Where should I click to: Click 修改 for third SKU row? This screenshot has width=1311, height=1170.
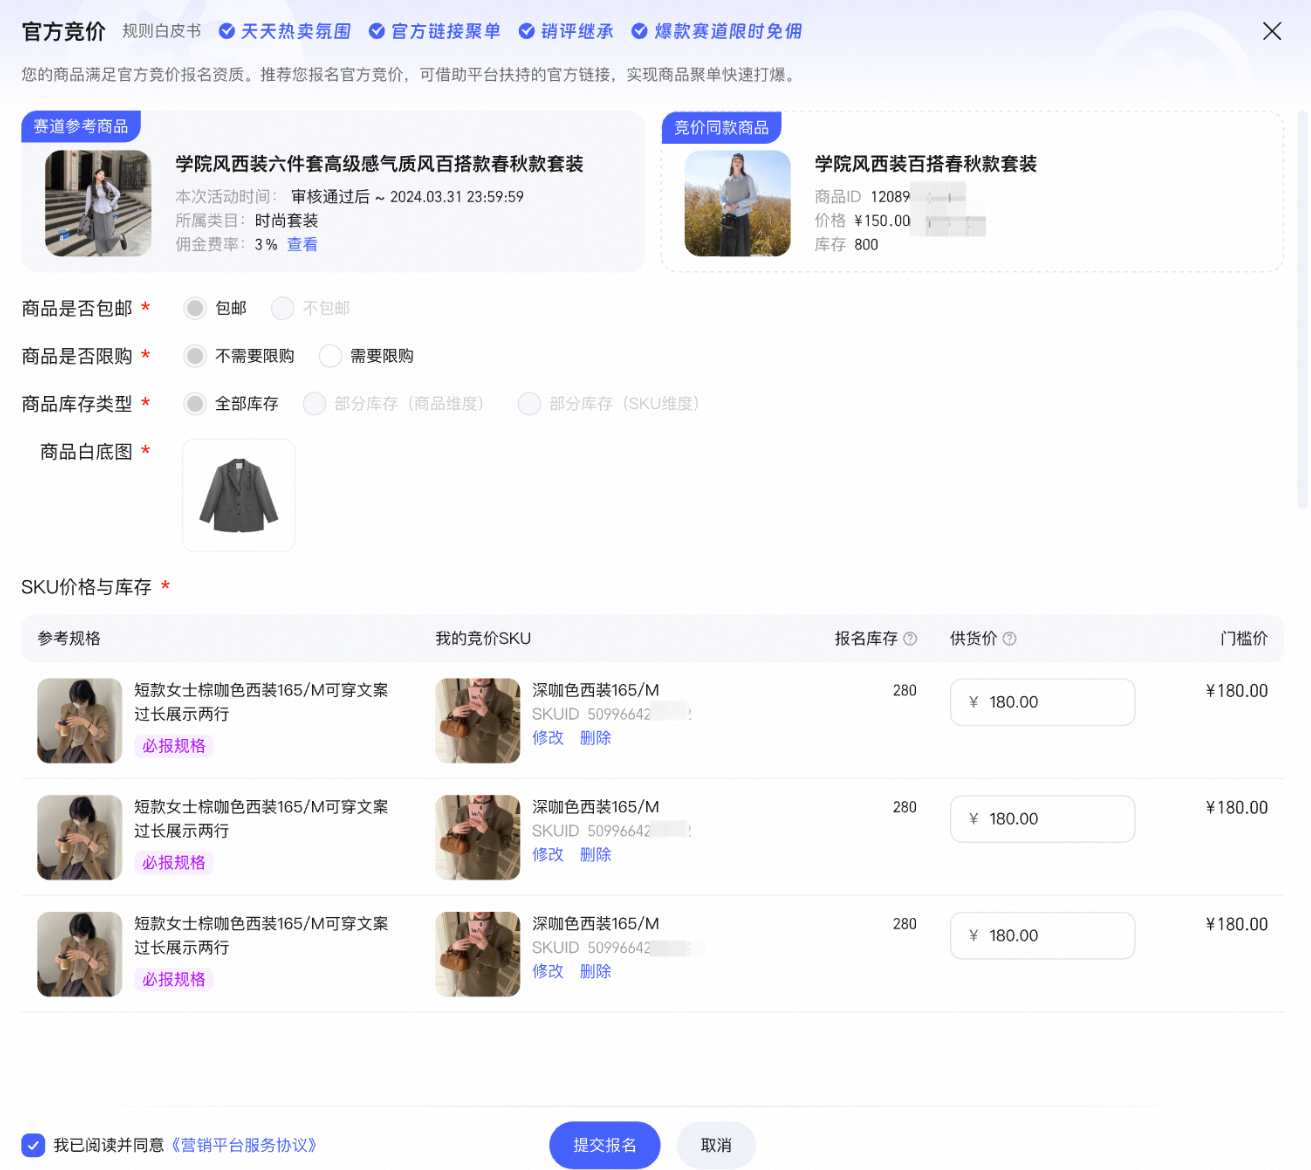pyautogui.click(x=548, y=972)
